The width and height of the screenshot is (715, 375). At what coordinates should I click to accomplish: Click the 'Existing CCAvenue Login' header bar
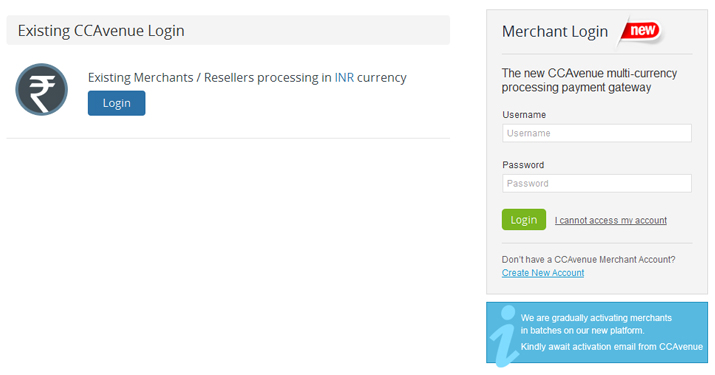click(228, 31)
